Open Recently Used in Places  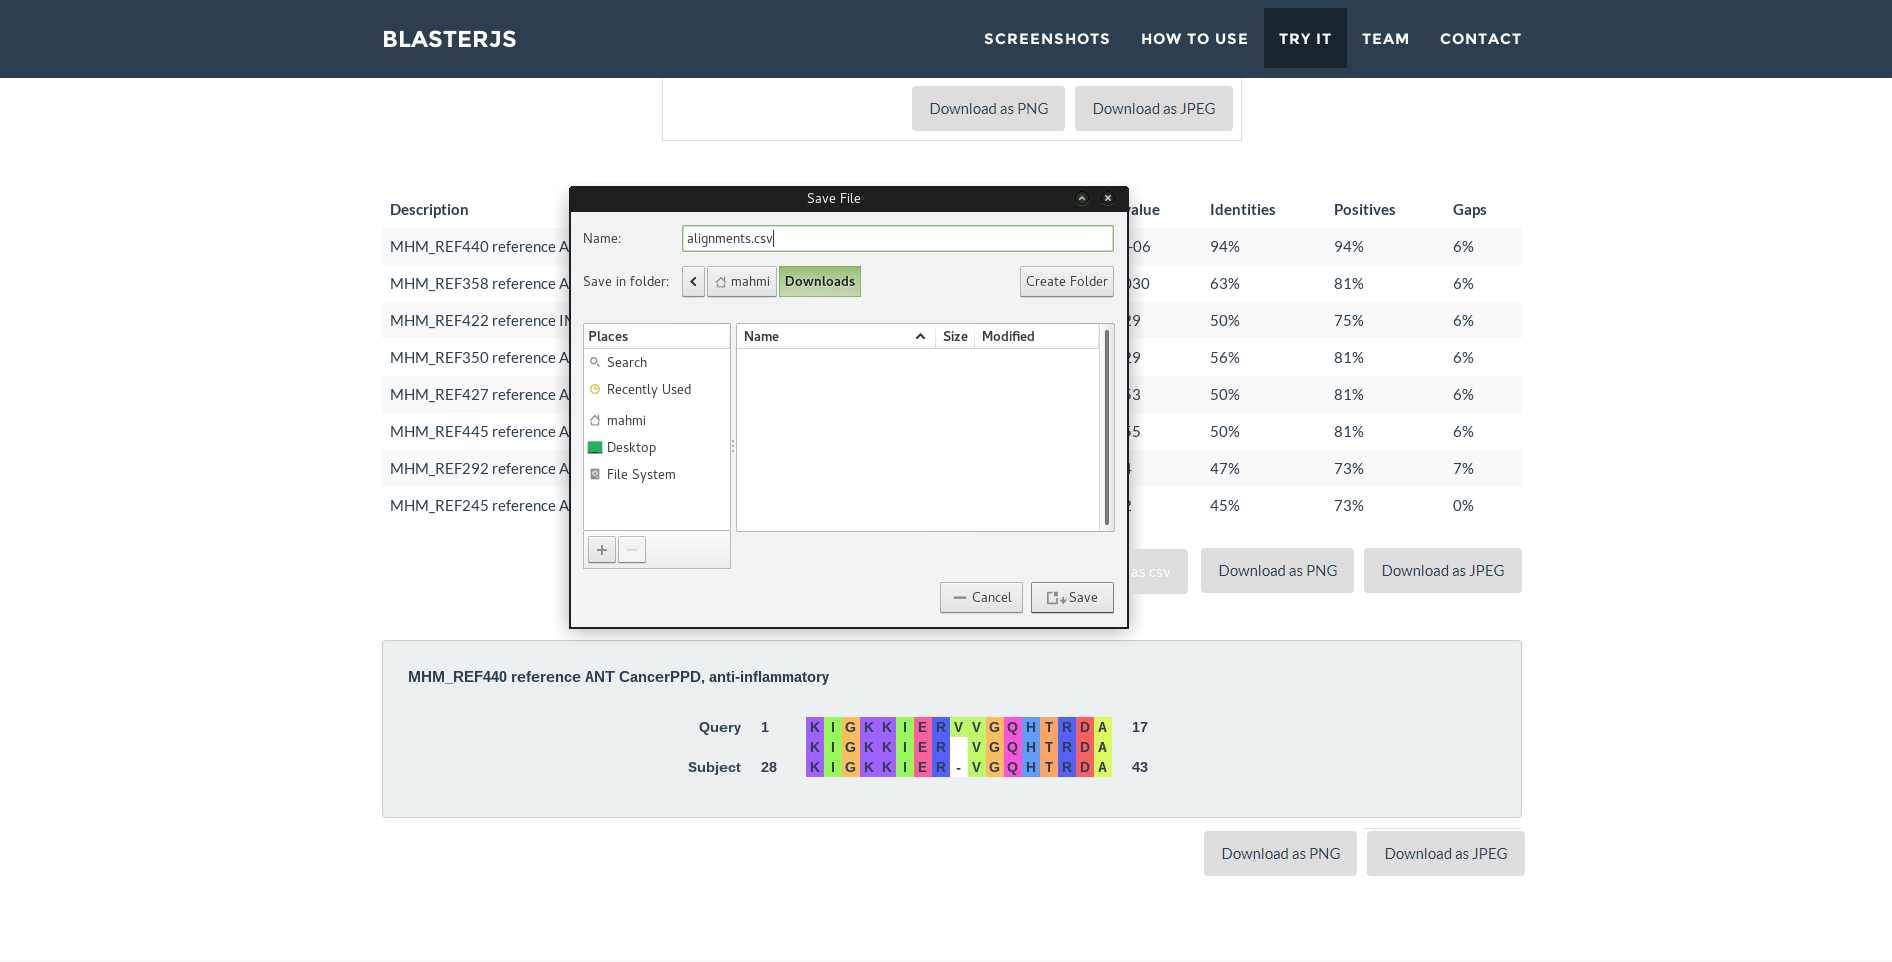pyautogui.click(x=648, y=390)
